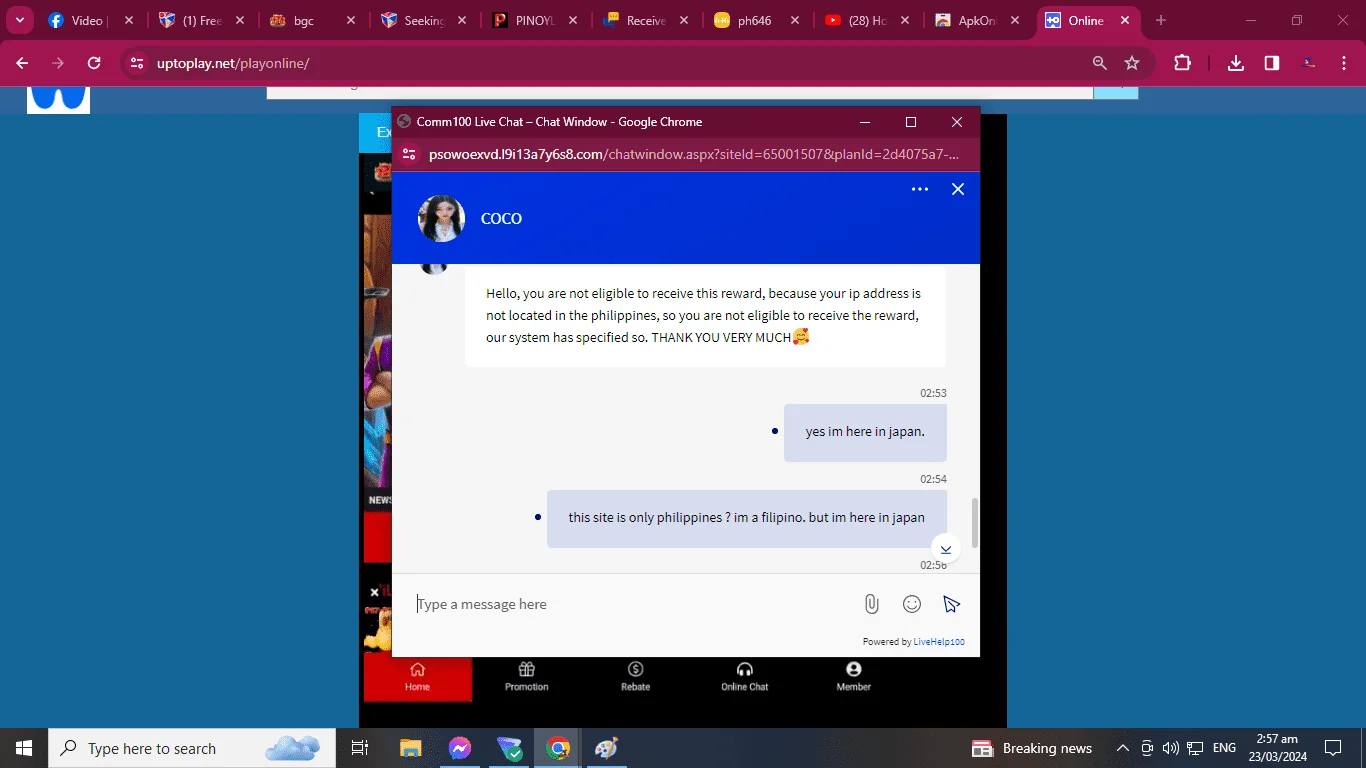Open a new Chrome tab
1366x768 pixels.
pyautogui.click(x=1160, y=20)
